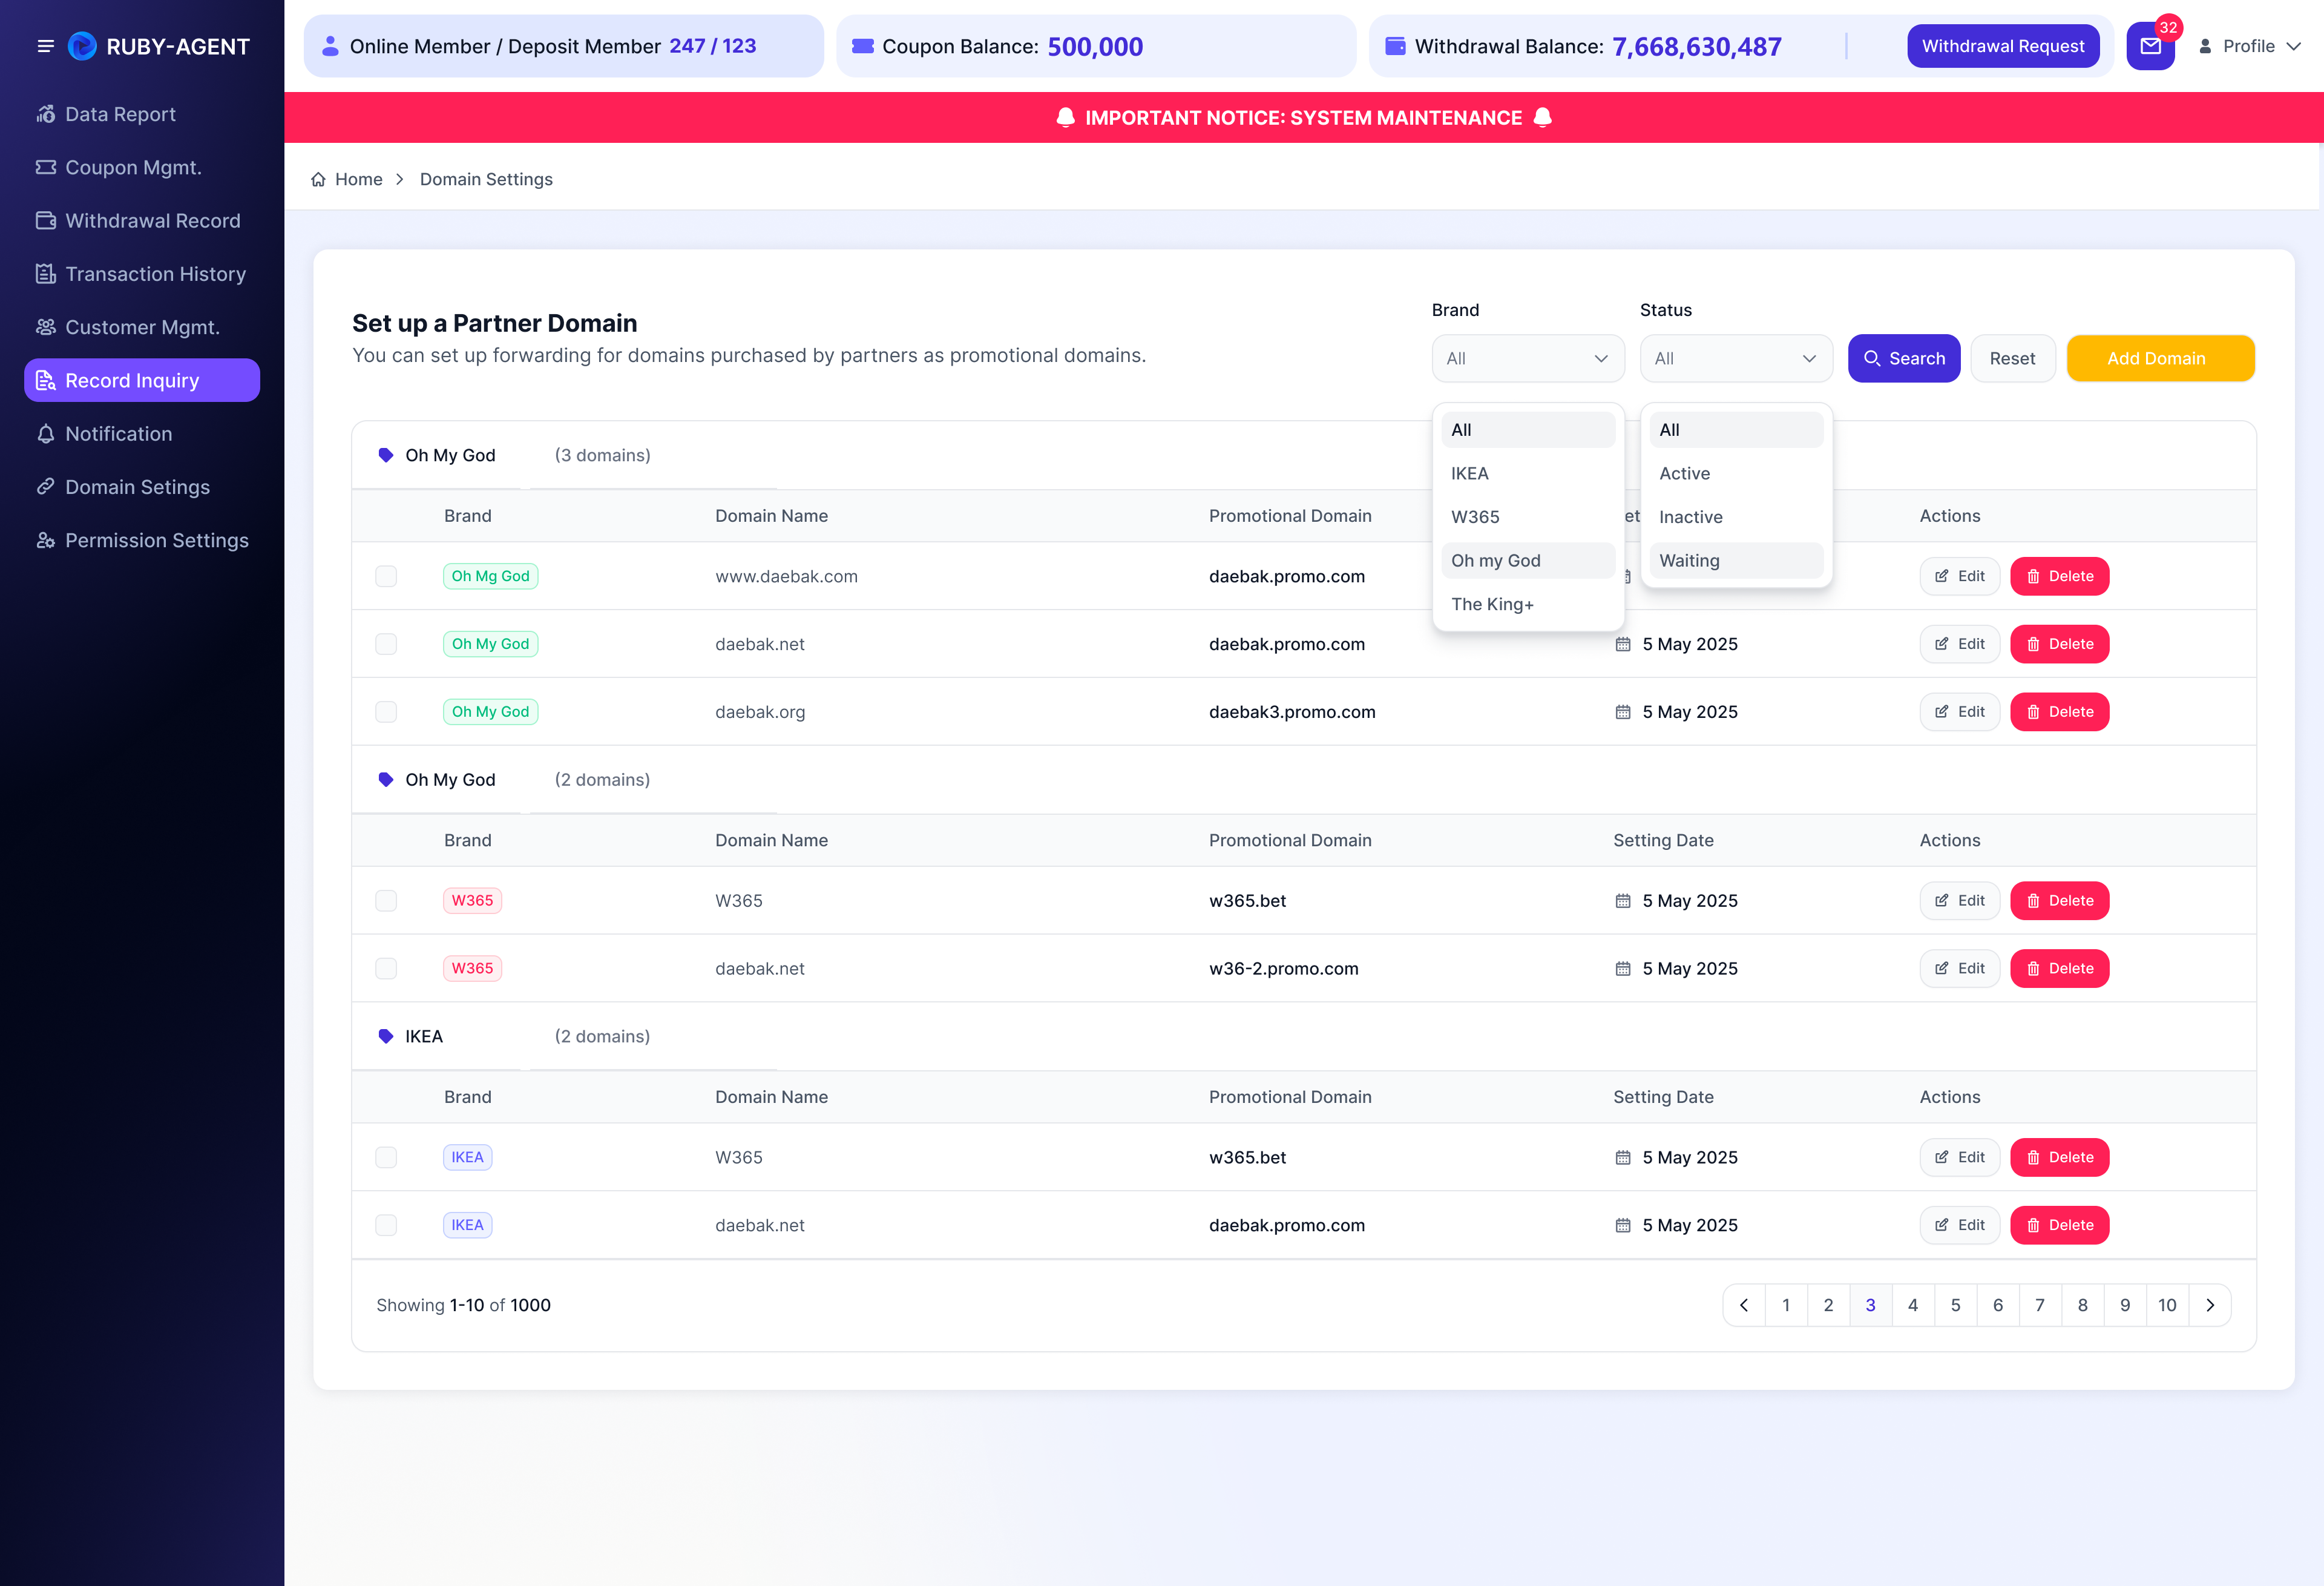Check the IKEA w365.bet row checkbox
The image size is (2324, 1586).
[x=386, y=1157]
